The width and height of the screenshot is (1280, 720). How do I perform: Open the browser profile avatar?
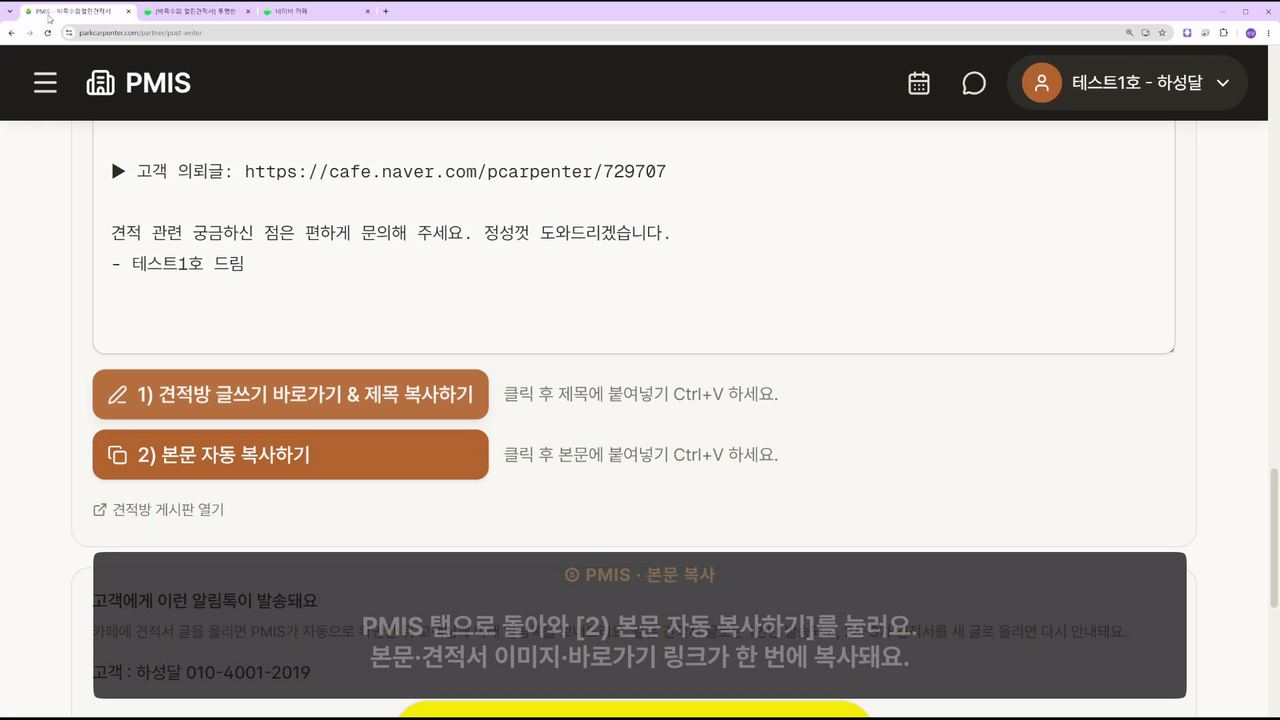(1250, 33)
